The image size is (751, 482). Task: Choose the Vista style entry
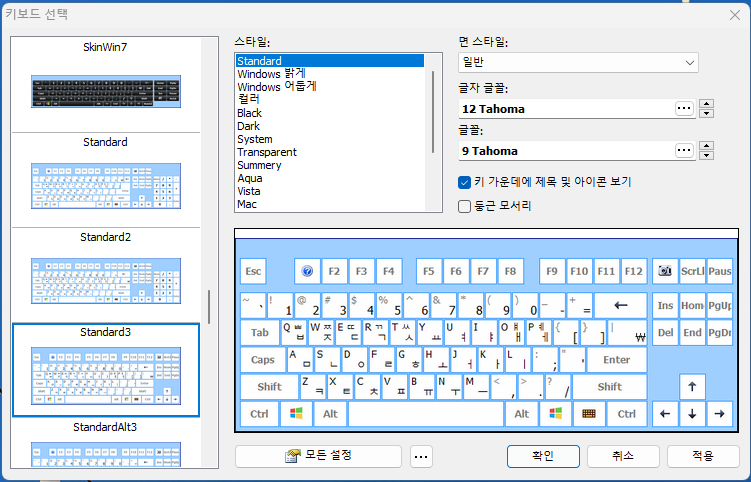(x=330, y=191)
